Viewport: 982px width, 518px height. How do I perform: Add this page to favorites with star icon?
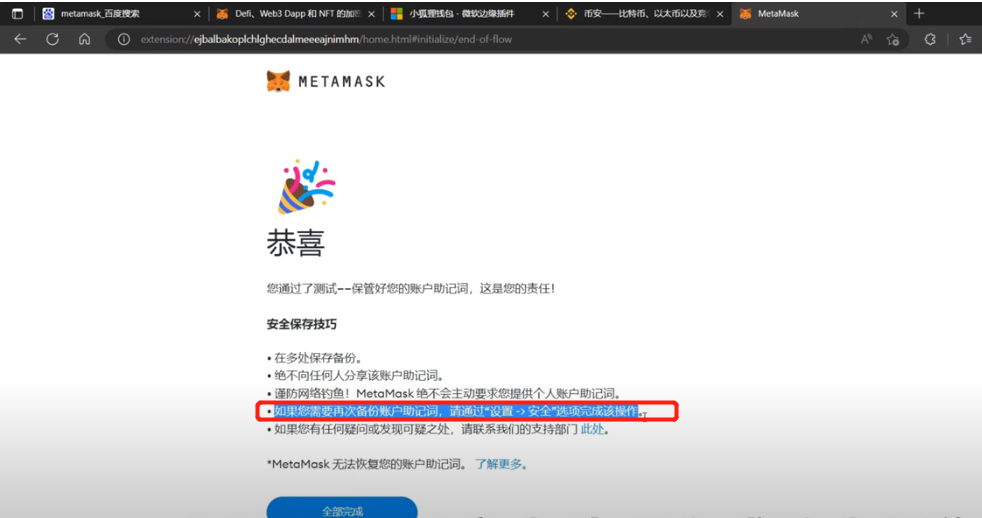pos(893,39)
